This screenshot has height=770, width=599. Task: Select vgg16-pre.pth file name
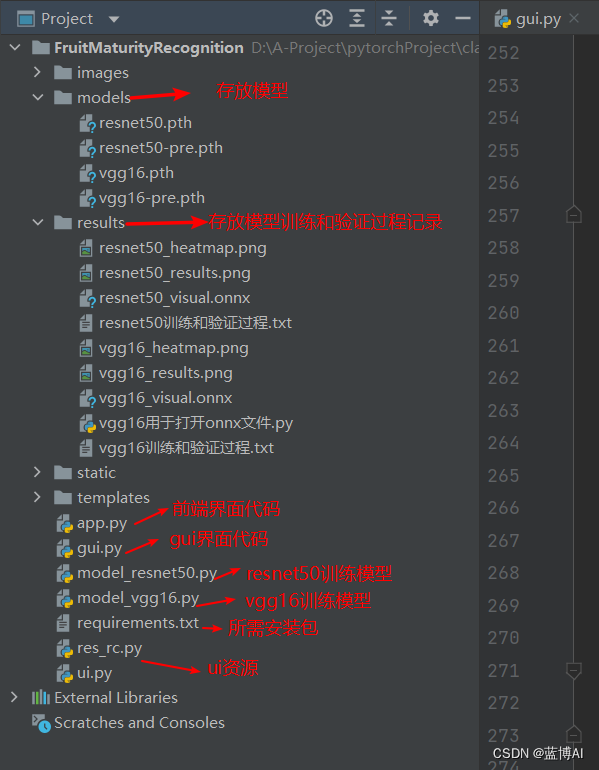tap(152, 198)
